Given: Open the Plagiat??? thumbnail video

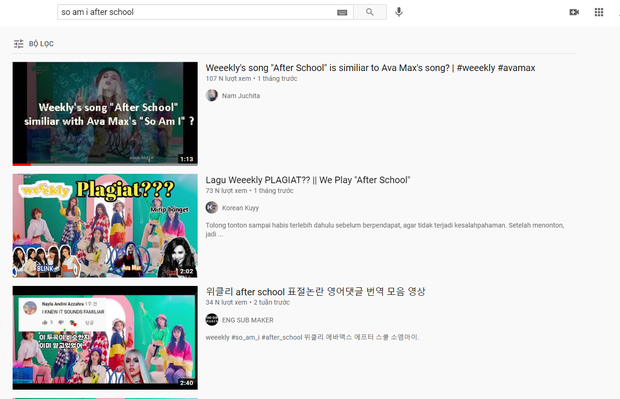Looking at the screenshot, I should point(105,226).
